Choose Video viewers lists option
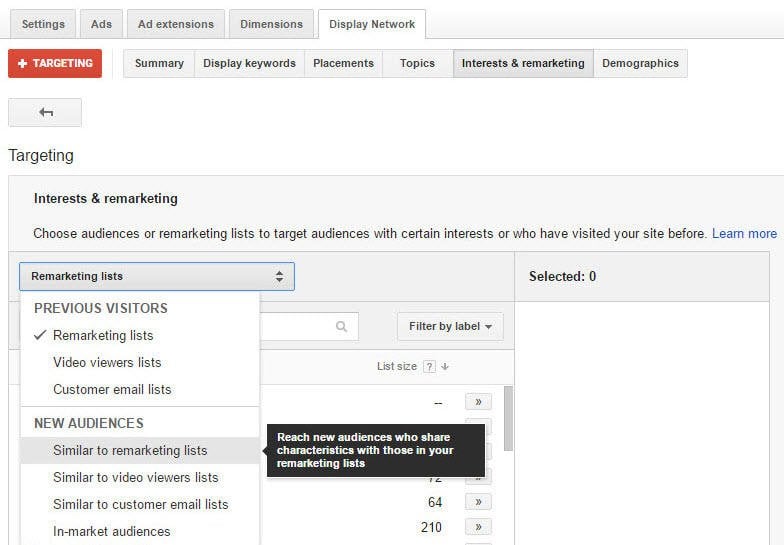Viewport: 784px width, 545px height. click(140, 362)
